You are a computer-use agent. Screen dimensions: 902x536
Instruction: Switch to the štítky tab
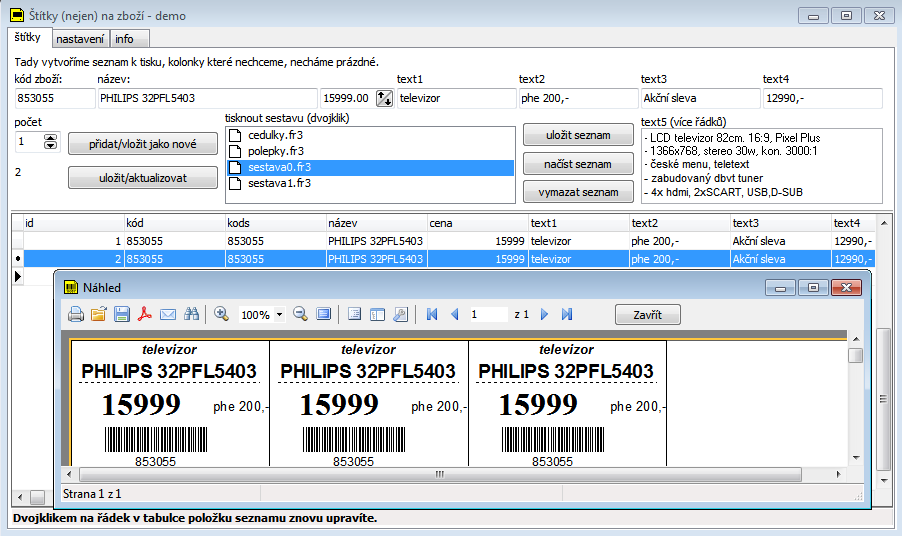[28, 37]
